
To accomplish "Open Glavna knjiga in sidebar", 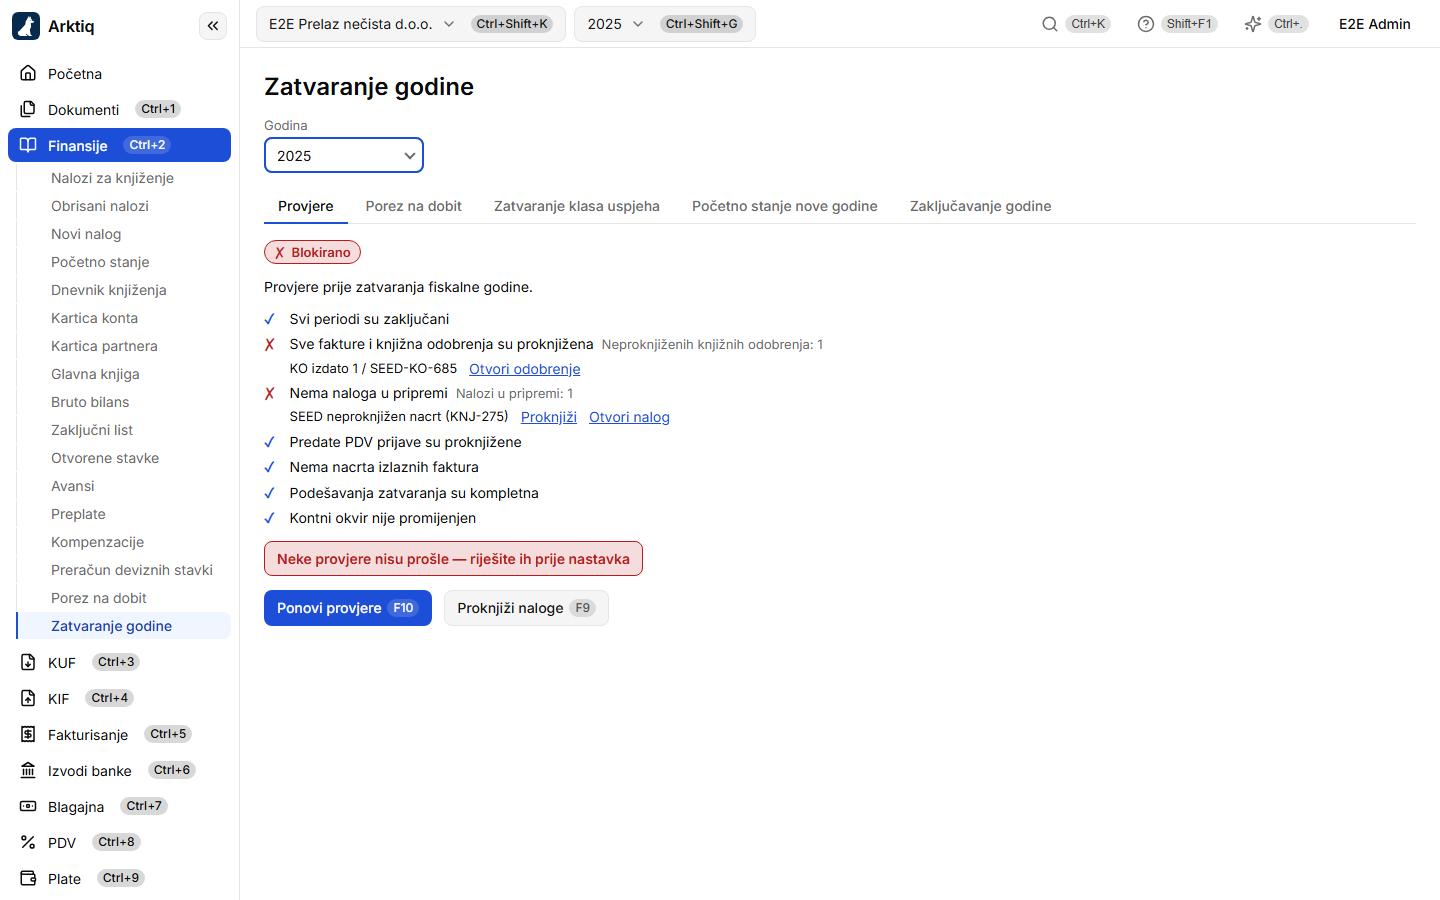I will [x=124, y=374].
